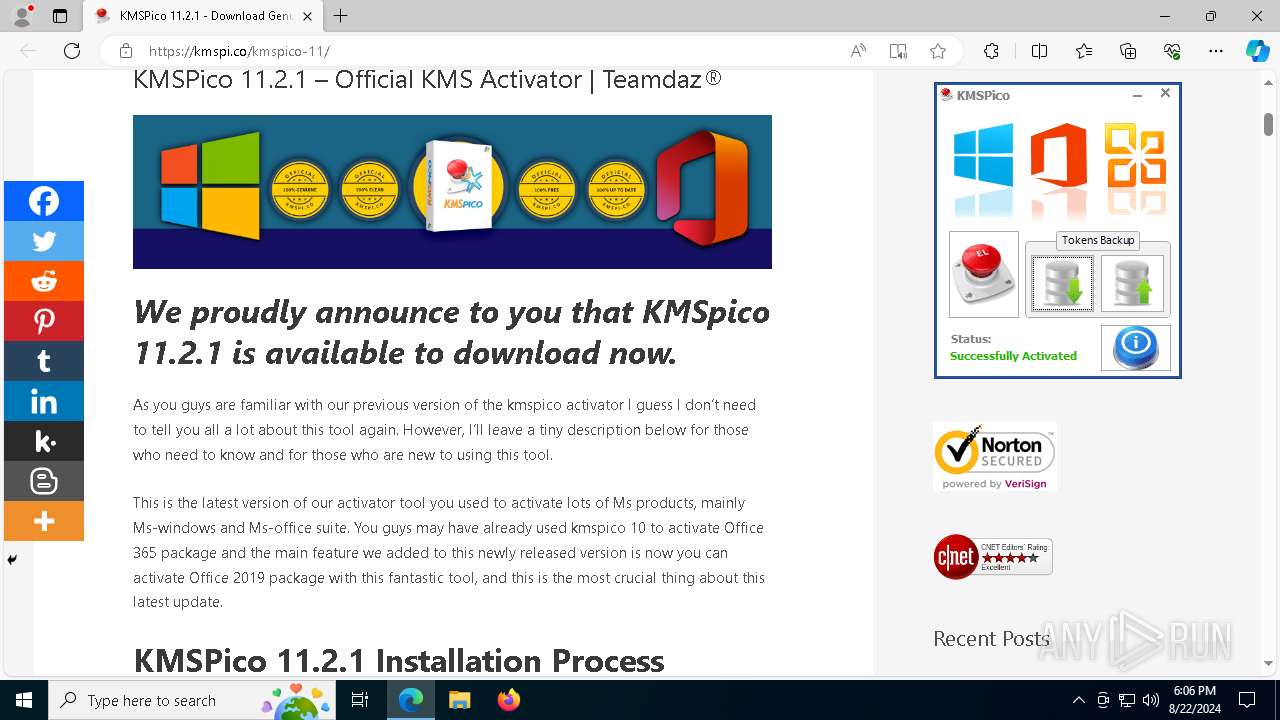Screen dimensions: 1280x720
Task: Launch Firefox from the taskbar
Action: [508, 700]
